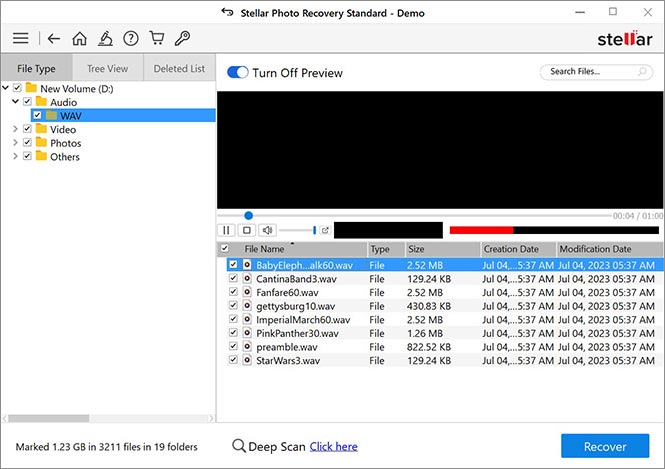
Task: Switch to the File Type tab
Action: click(x=36, y=68)
